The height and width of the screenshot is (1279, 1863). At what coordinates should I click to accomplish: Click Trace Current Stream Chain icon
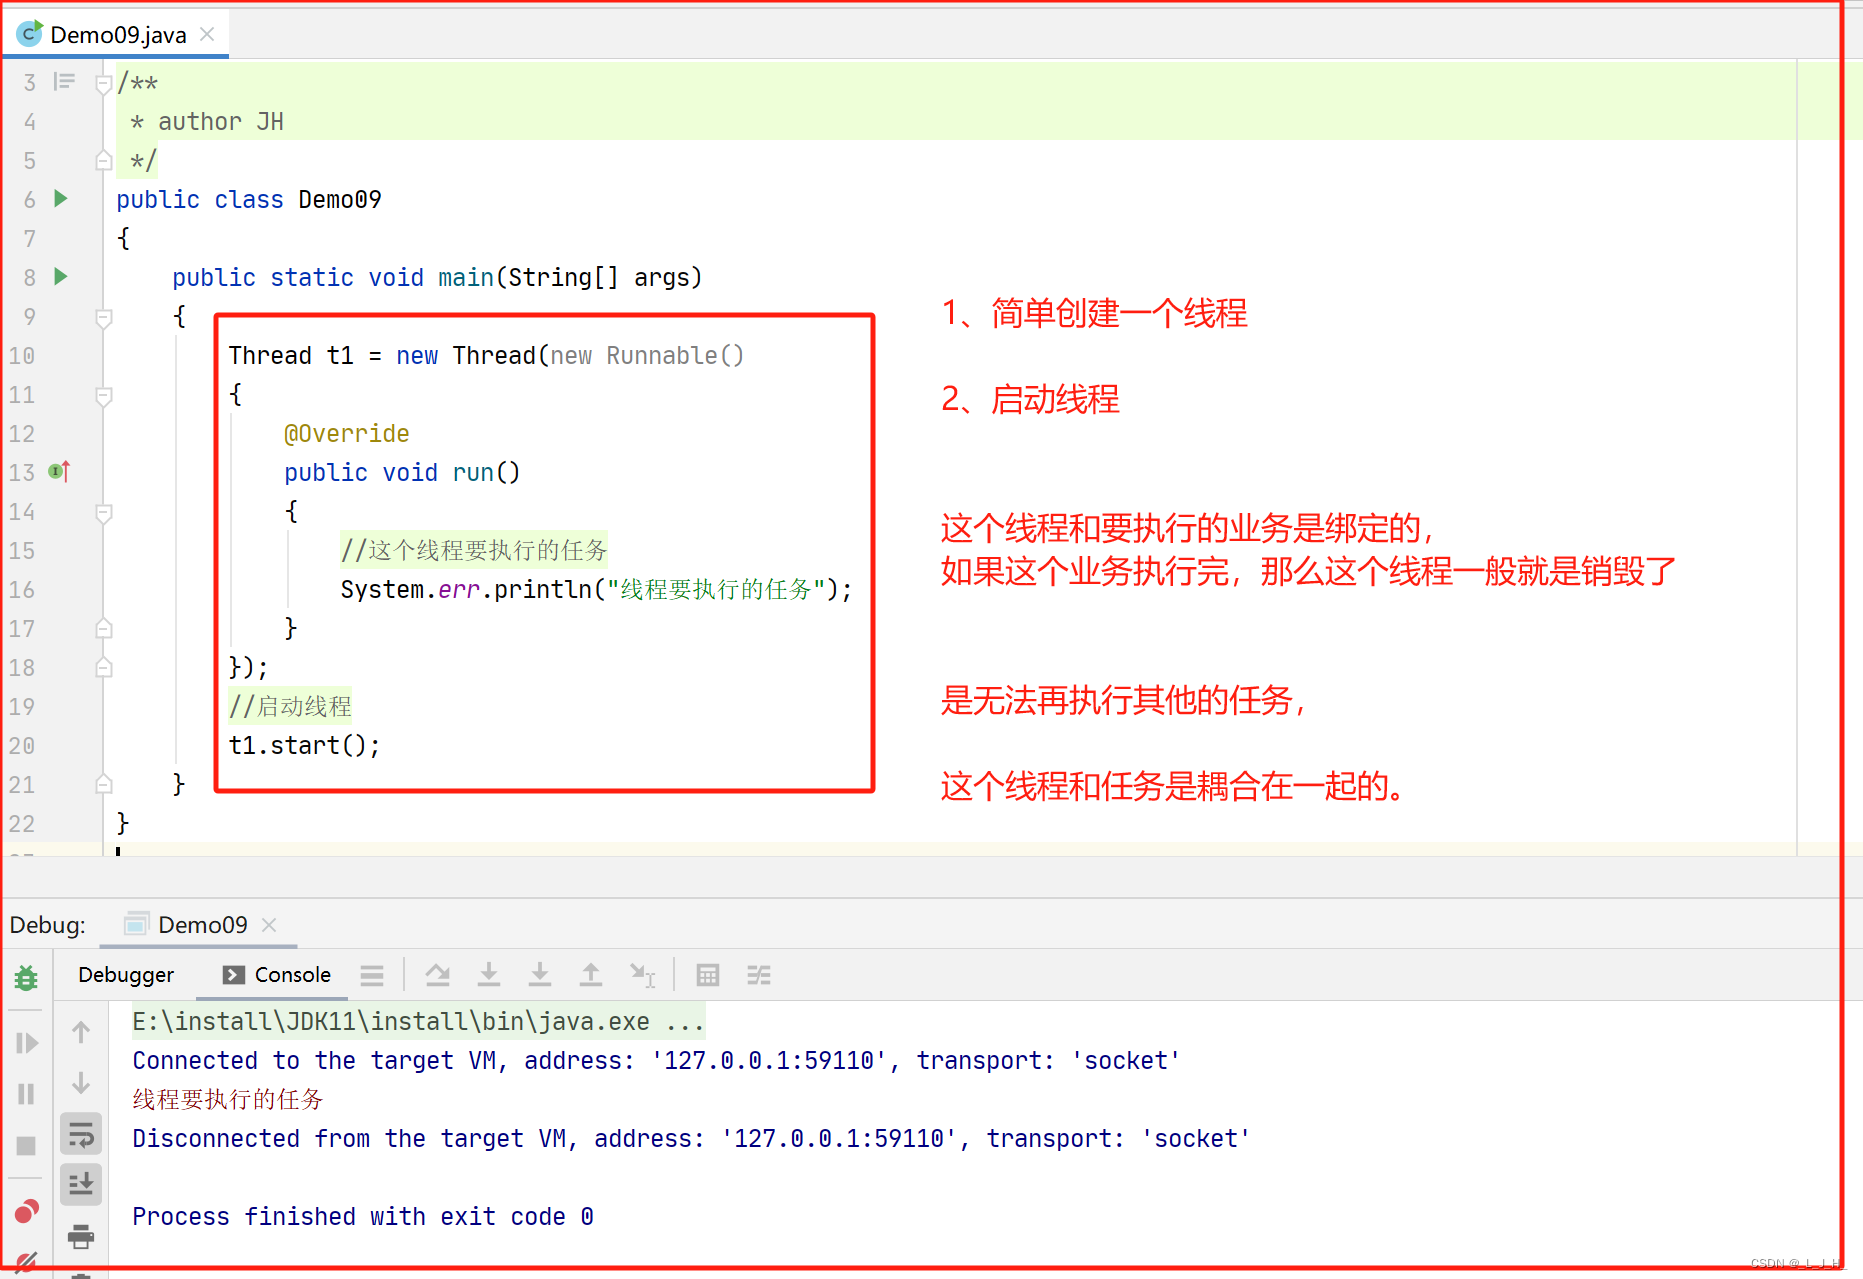759,975
